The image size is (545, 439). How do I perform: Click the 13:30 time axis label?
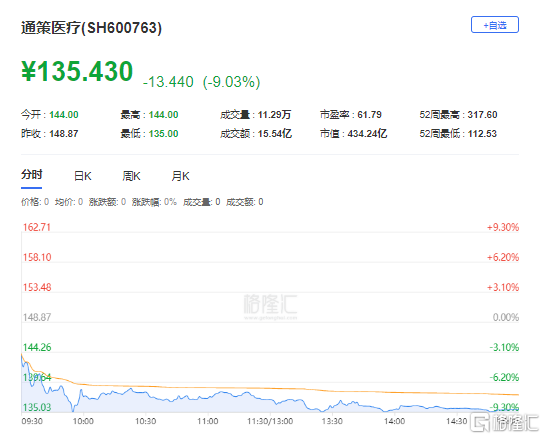[x=332, y=421]
